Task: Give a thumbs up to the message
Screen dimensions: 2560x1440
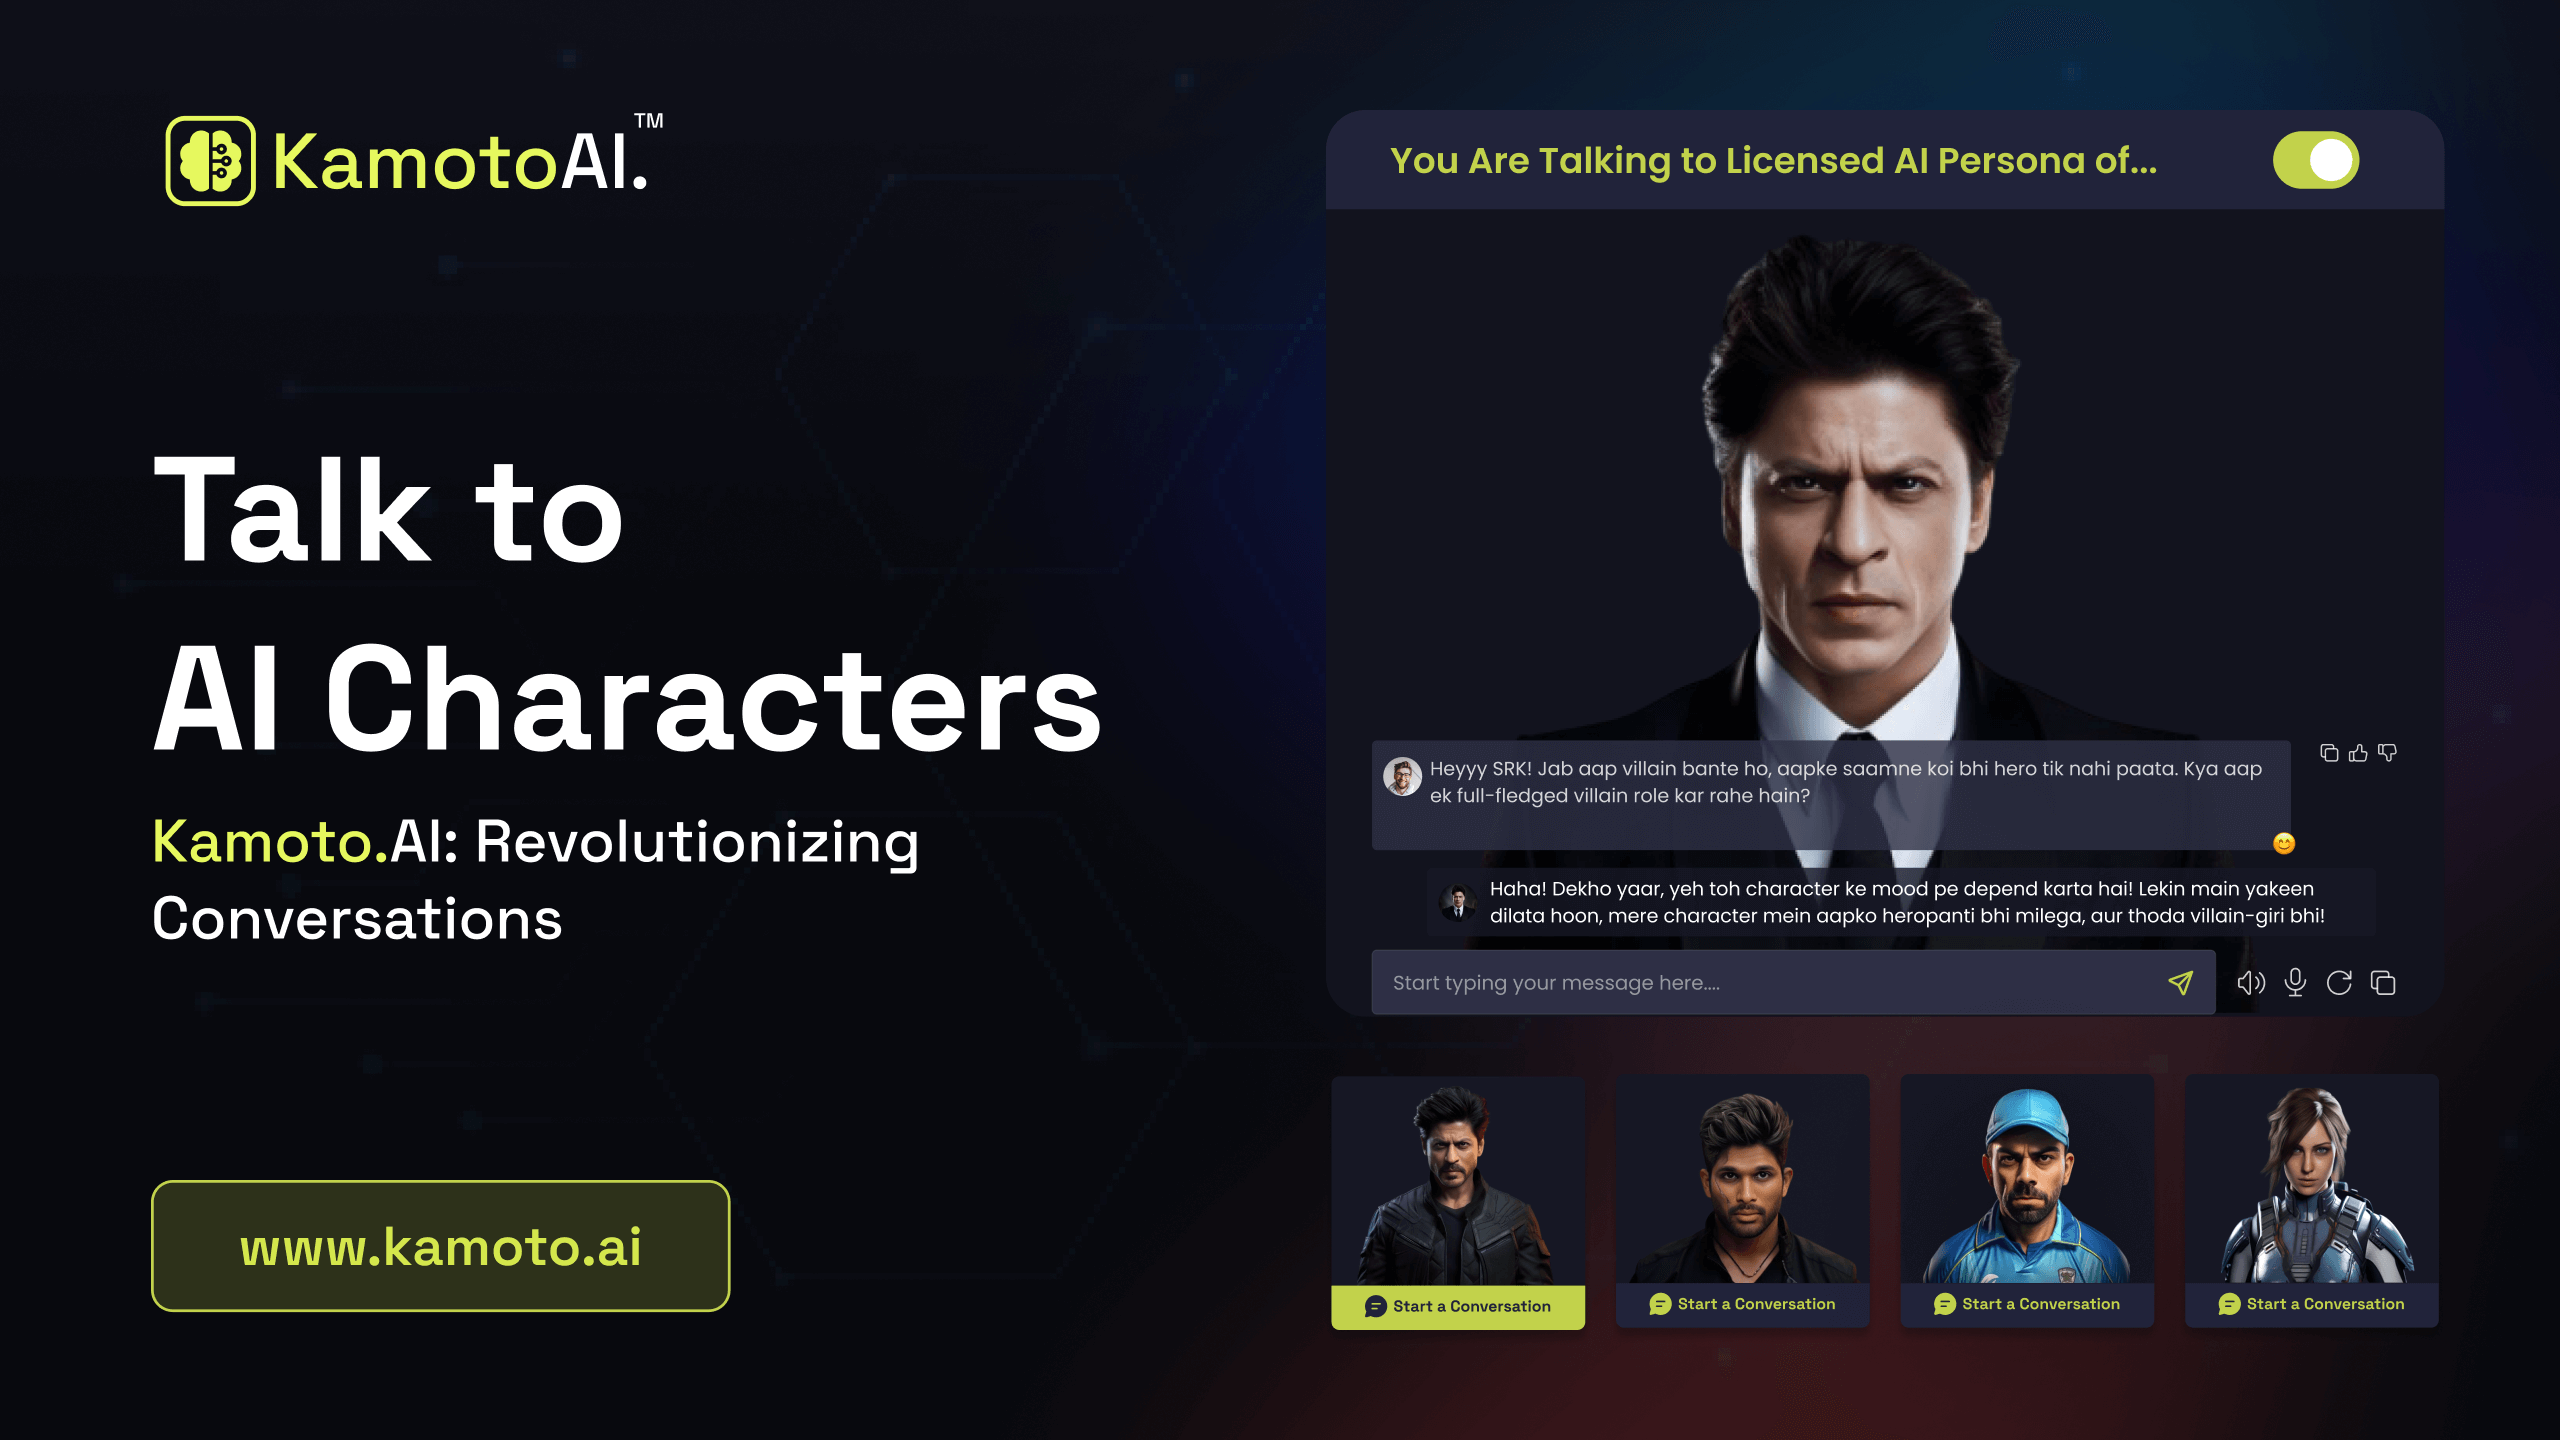Action: pyautogui.click(x=2358, y=753)
